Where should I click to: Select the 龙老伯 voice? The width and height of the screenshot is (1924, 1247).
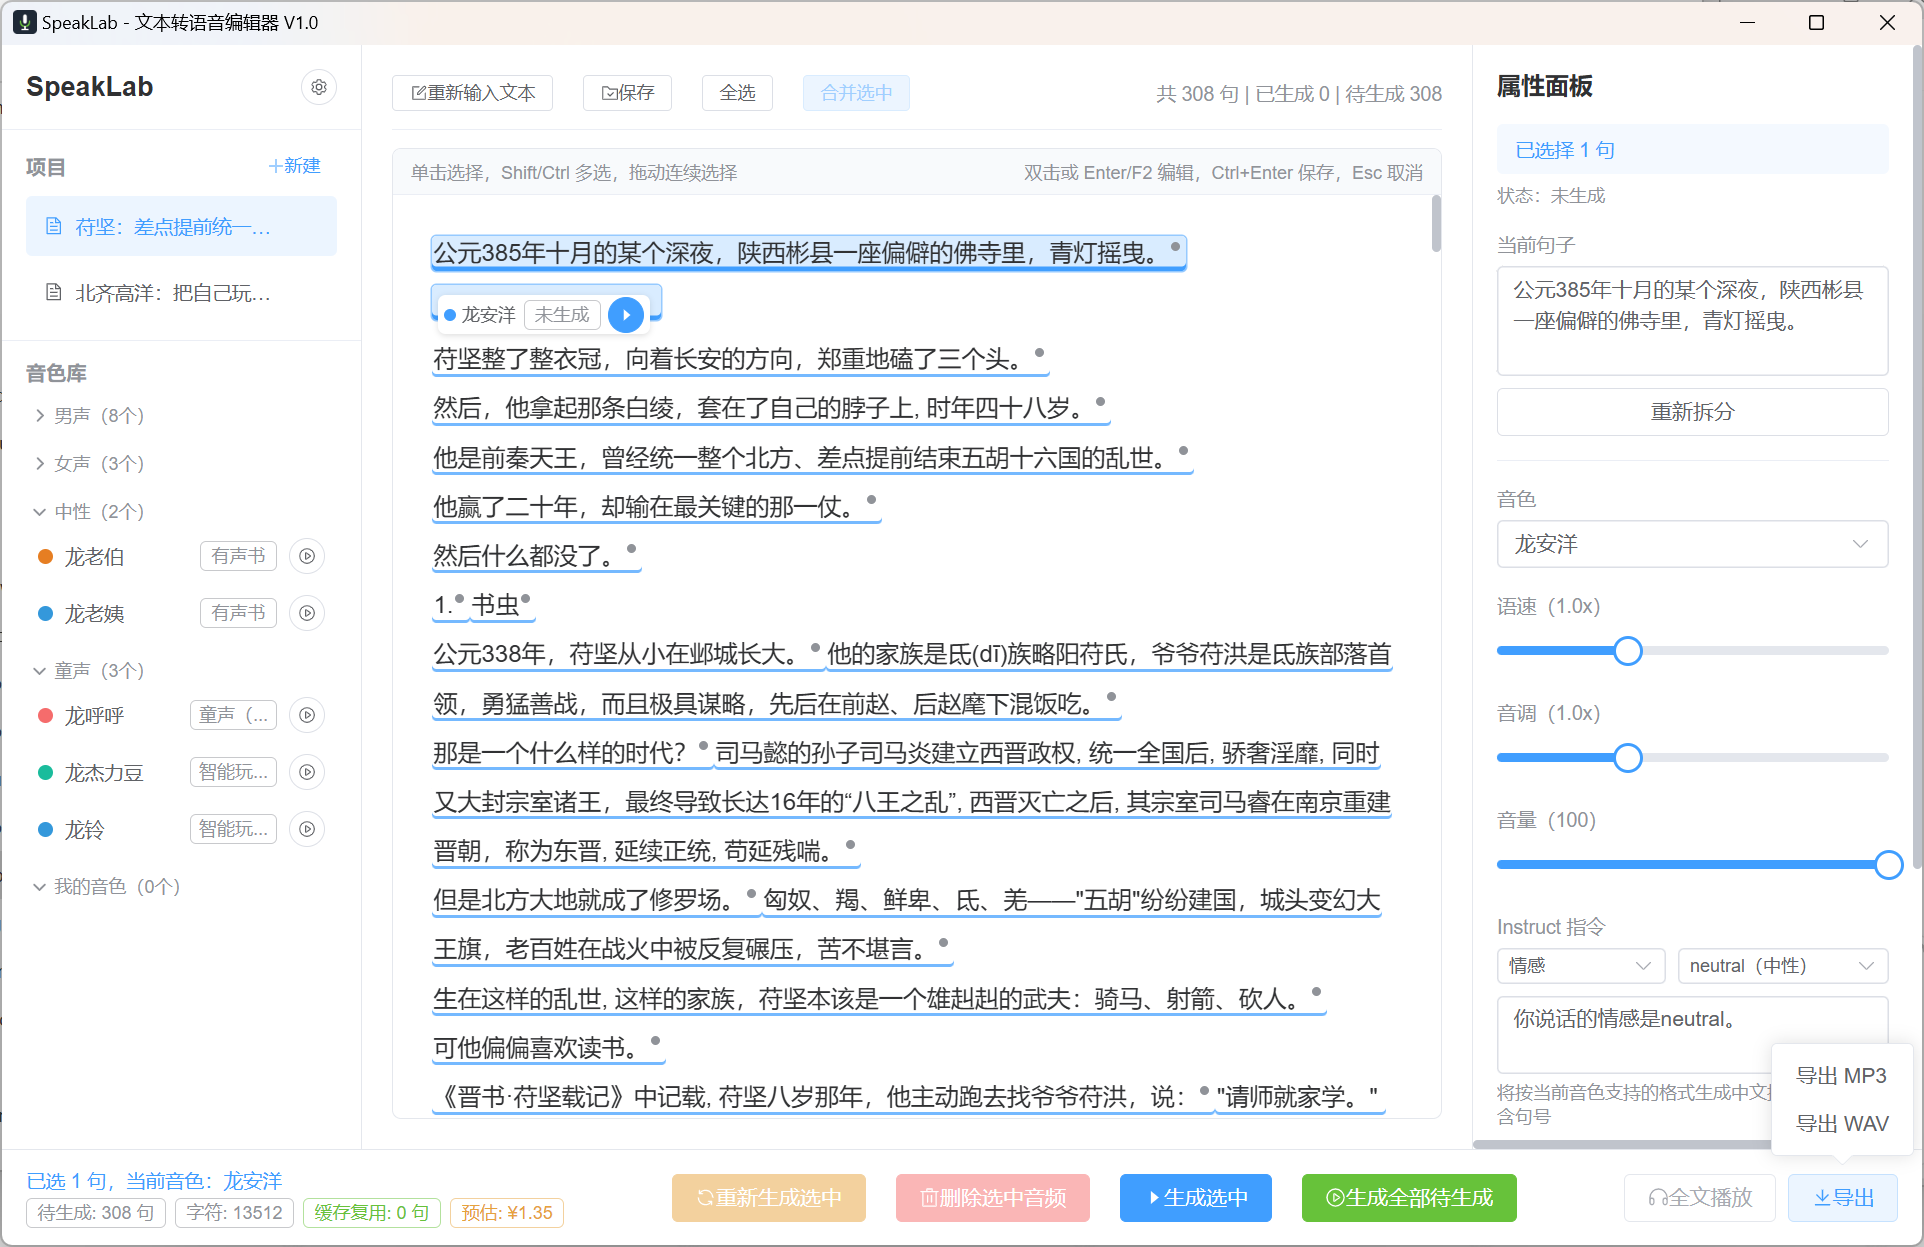pyautogui.click(x=95, y=557)
